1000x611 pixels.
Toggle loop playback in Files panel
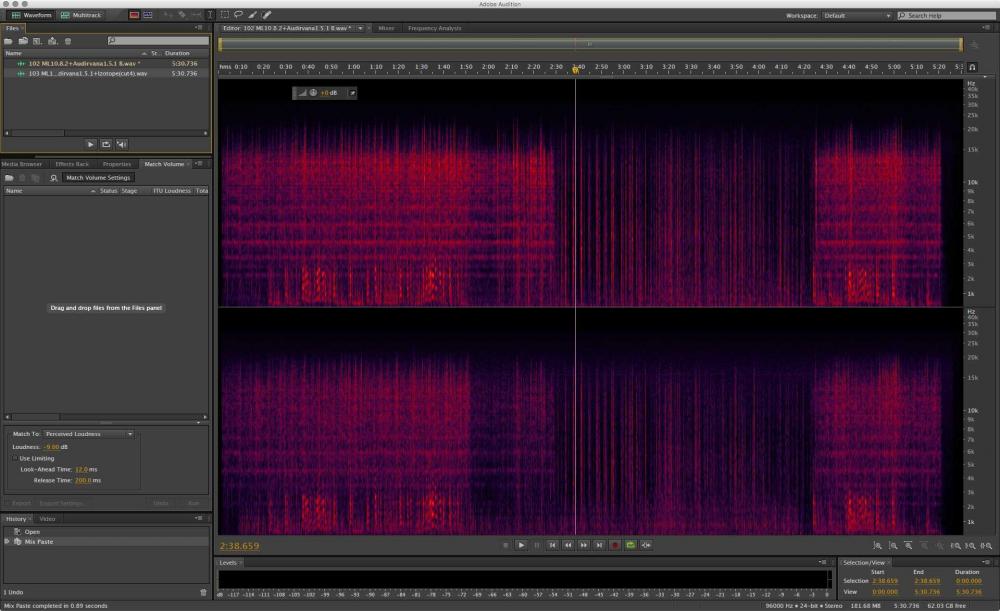click(x=106, y=145)
